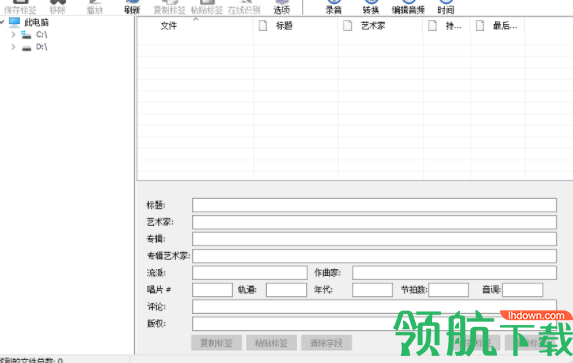The image size is (573, 363).
Task: Click the document icon beside 最后... header
Action: [480, 26]
